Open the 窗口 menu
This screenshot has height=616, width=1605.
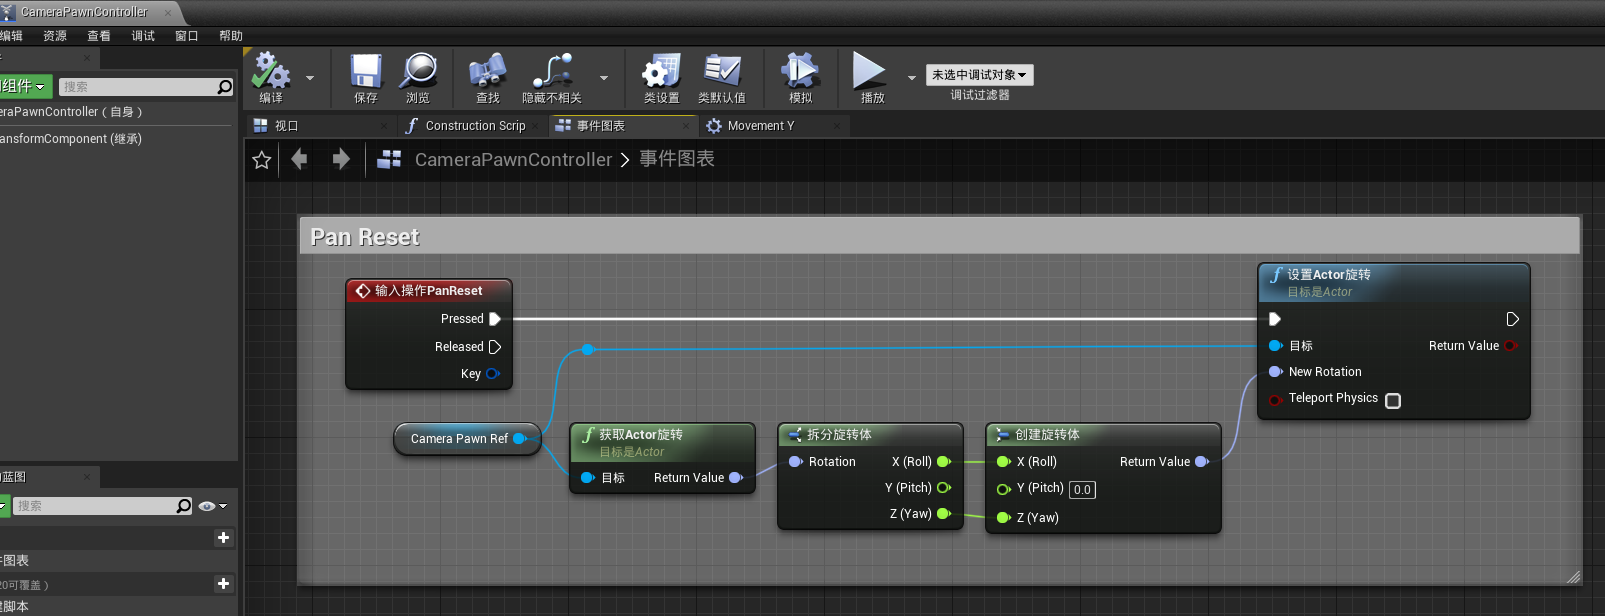187,36
